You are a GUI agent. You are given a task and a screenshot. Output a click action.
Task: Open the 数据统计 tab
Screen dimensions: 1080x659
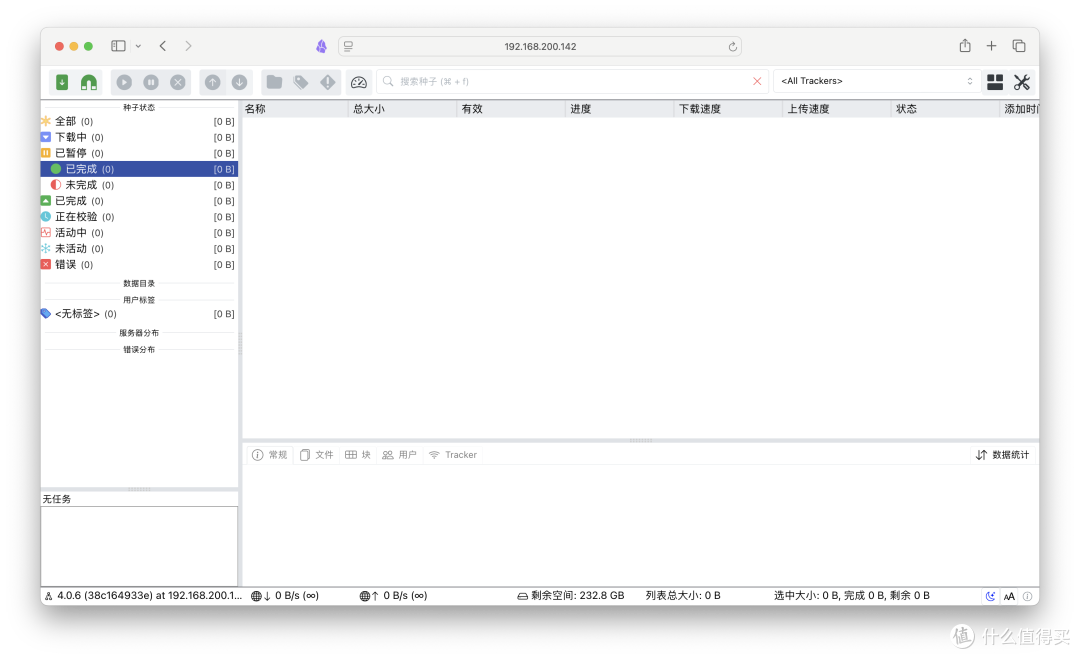pyautogui.click(x=1003, y=454)
